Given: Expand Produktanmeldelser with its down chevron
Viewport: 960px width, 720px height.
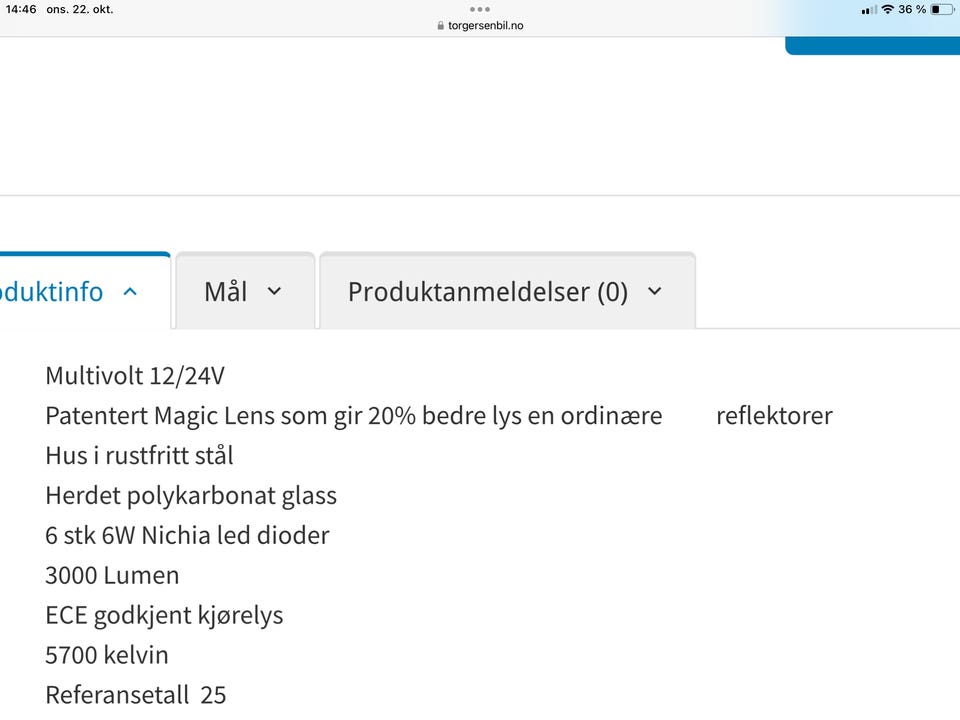Looking at the screenshot, I should (x=654, y=291).
